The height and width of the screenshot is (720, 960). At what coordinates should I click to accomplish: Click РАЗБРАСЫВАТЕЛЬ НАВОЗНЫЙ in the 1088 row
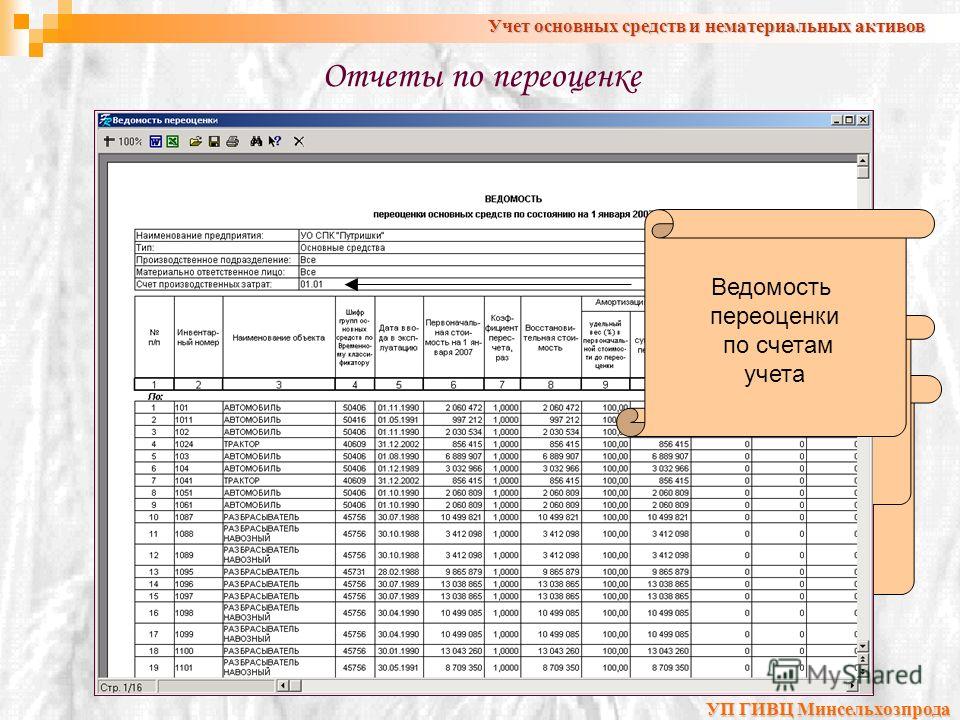[x=261, y=534]
